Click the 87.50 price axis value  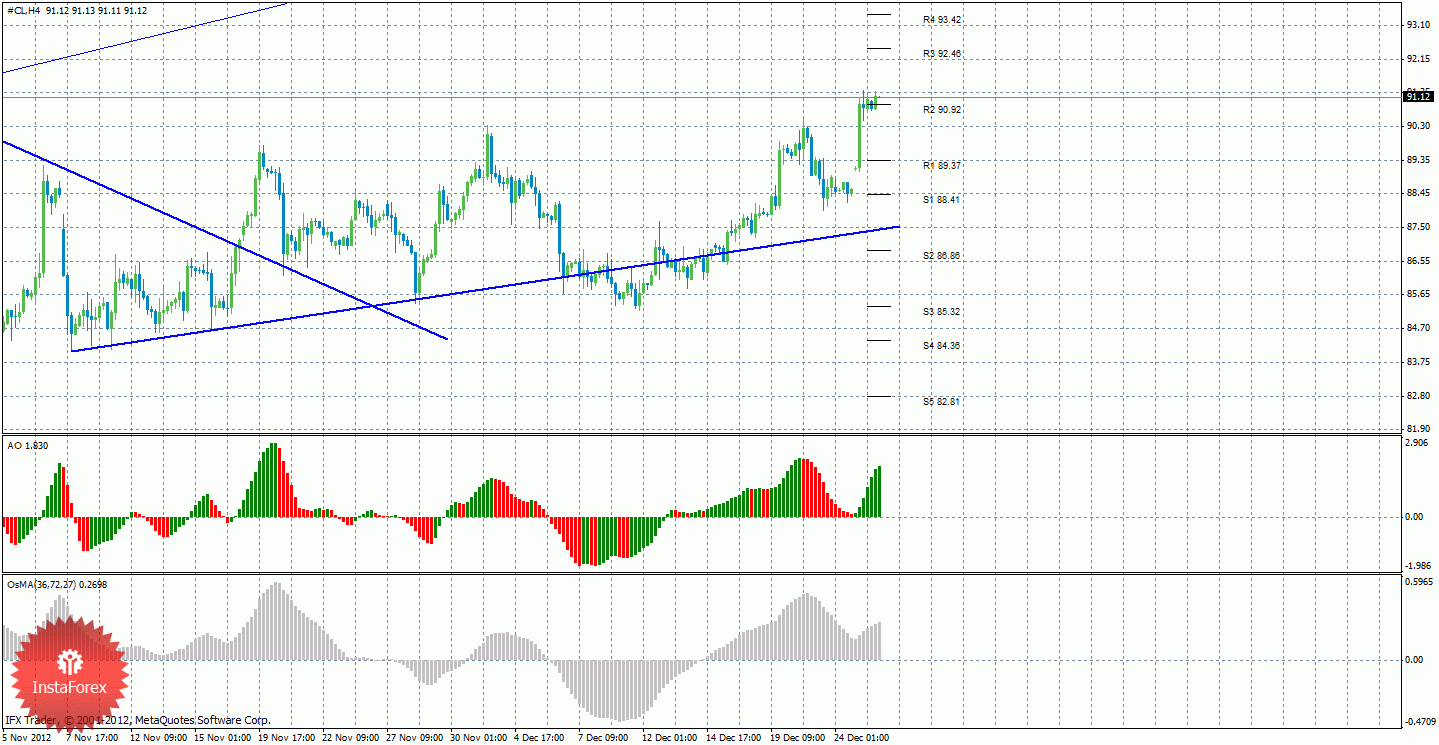click(1418, 227)
